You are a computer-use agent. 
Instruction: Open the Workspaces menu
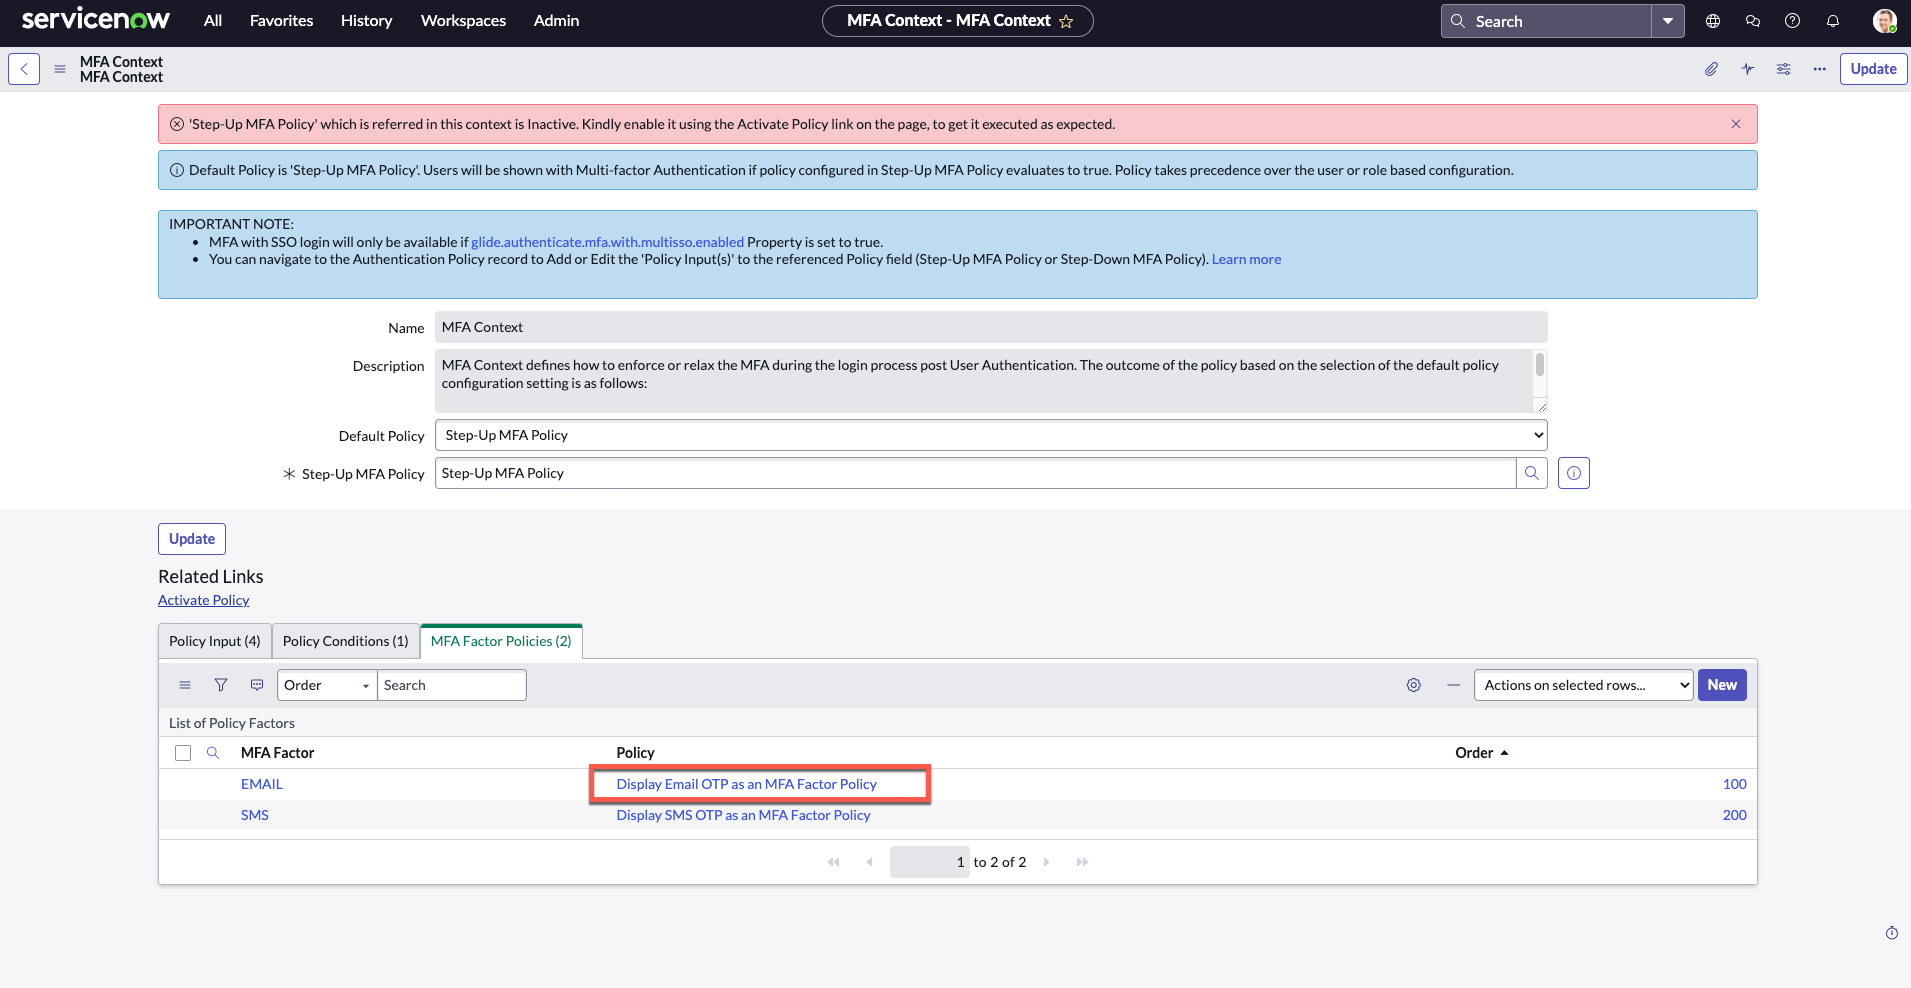pyautogui.click(x=464, y=21)
